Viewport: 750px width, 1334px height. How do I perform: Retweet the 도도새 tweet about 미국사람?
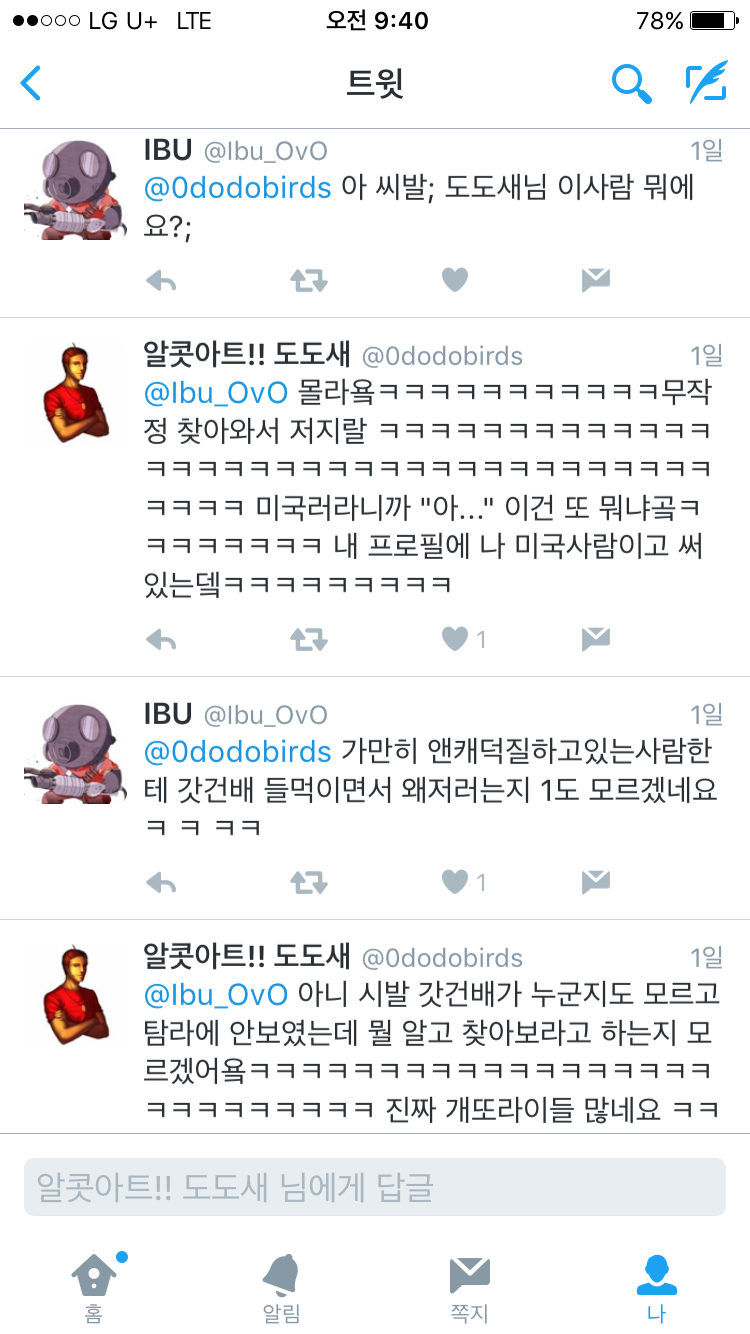pyautogui.click(x=309, y=639)
